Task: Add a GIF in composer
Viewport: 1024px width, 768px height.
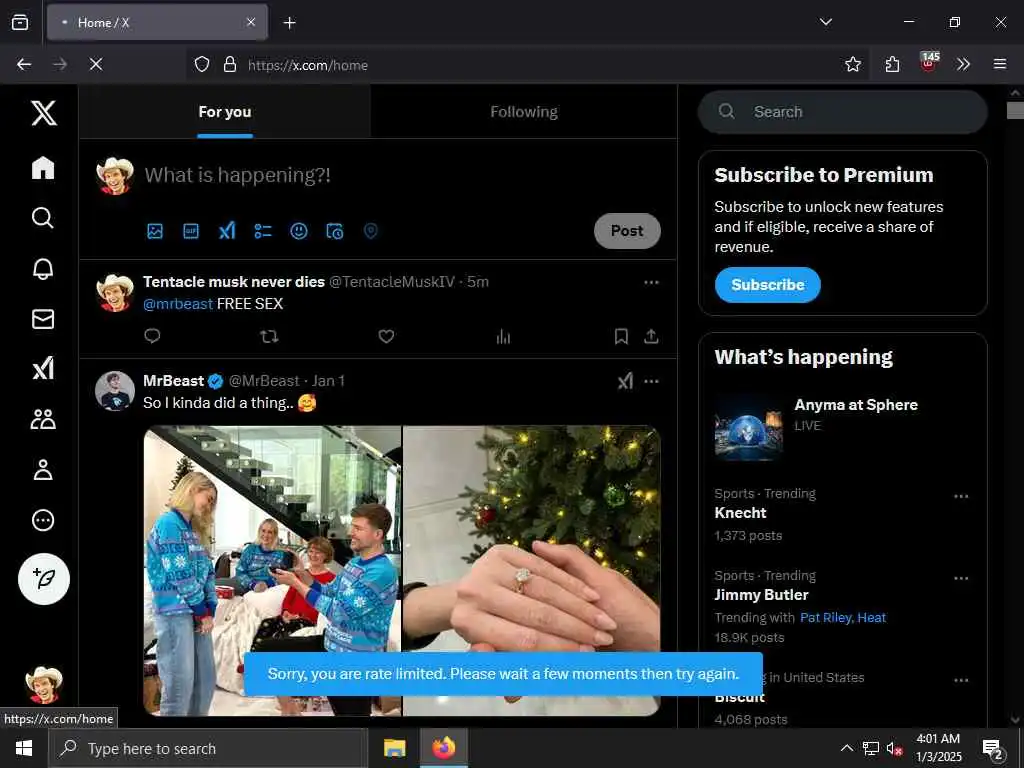Action: pos(191,231)
